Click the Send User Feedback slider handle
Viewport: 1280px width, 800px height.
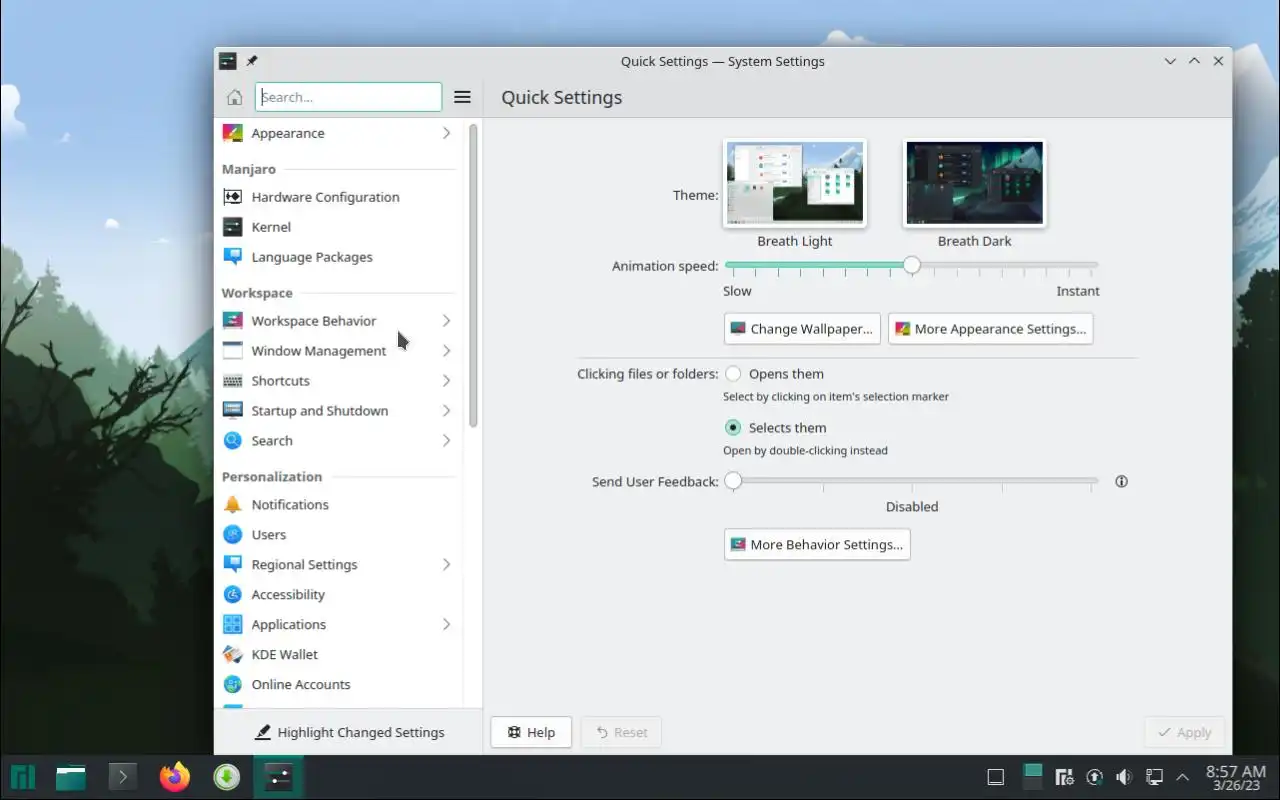click(x=733, y=481)
